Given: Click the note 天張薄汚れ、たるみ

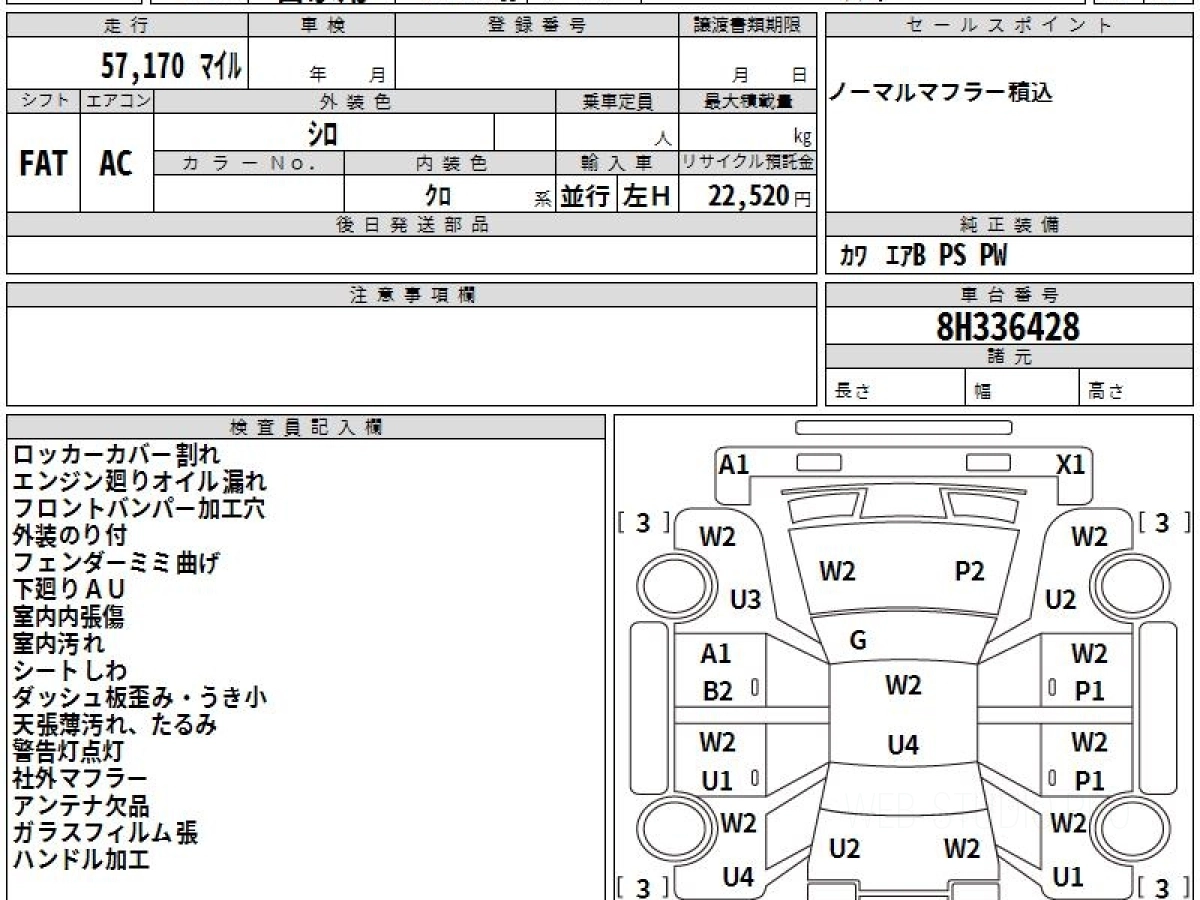Looking at the screenshot, I should pyautogui.click(x=115, y=725).
